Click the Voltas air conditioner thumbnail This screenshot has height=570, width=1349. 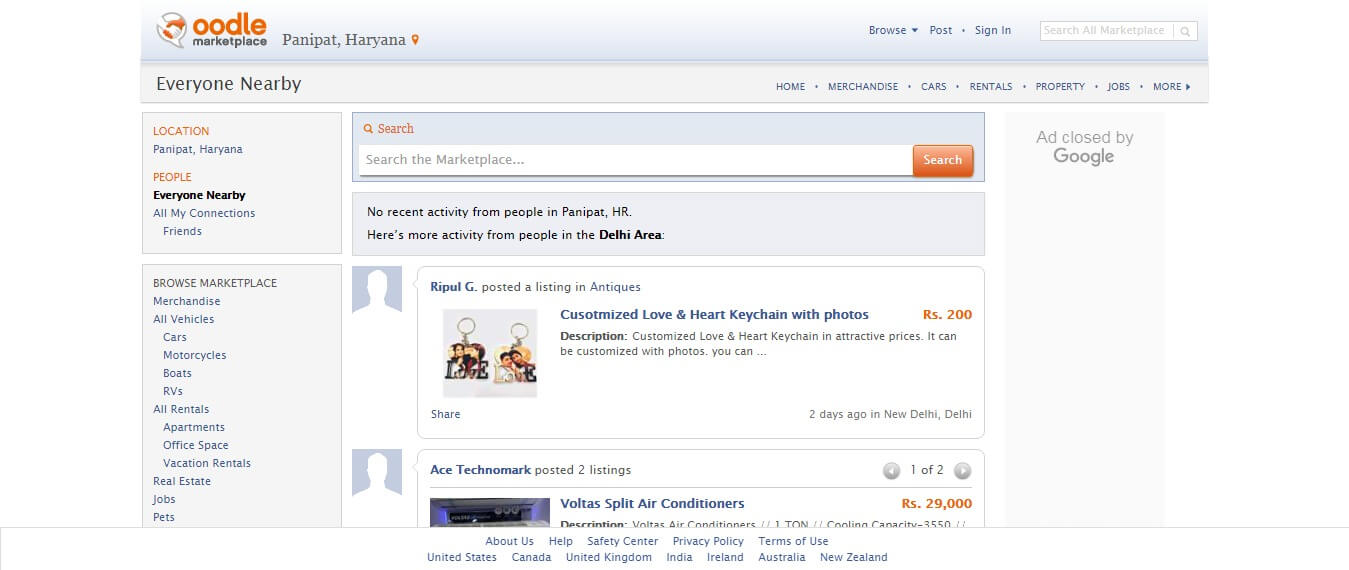(x=490, y=512)
